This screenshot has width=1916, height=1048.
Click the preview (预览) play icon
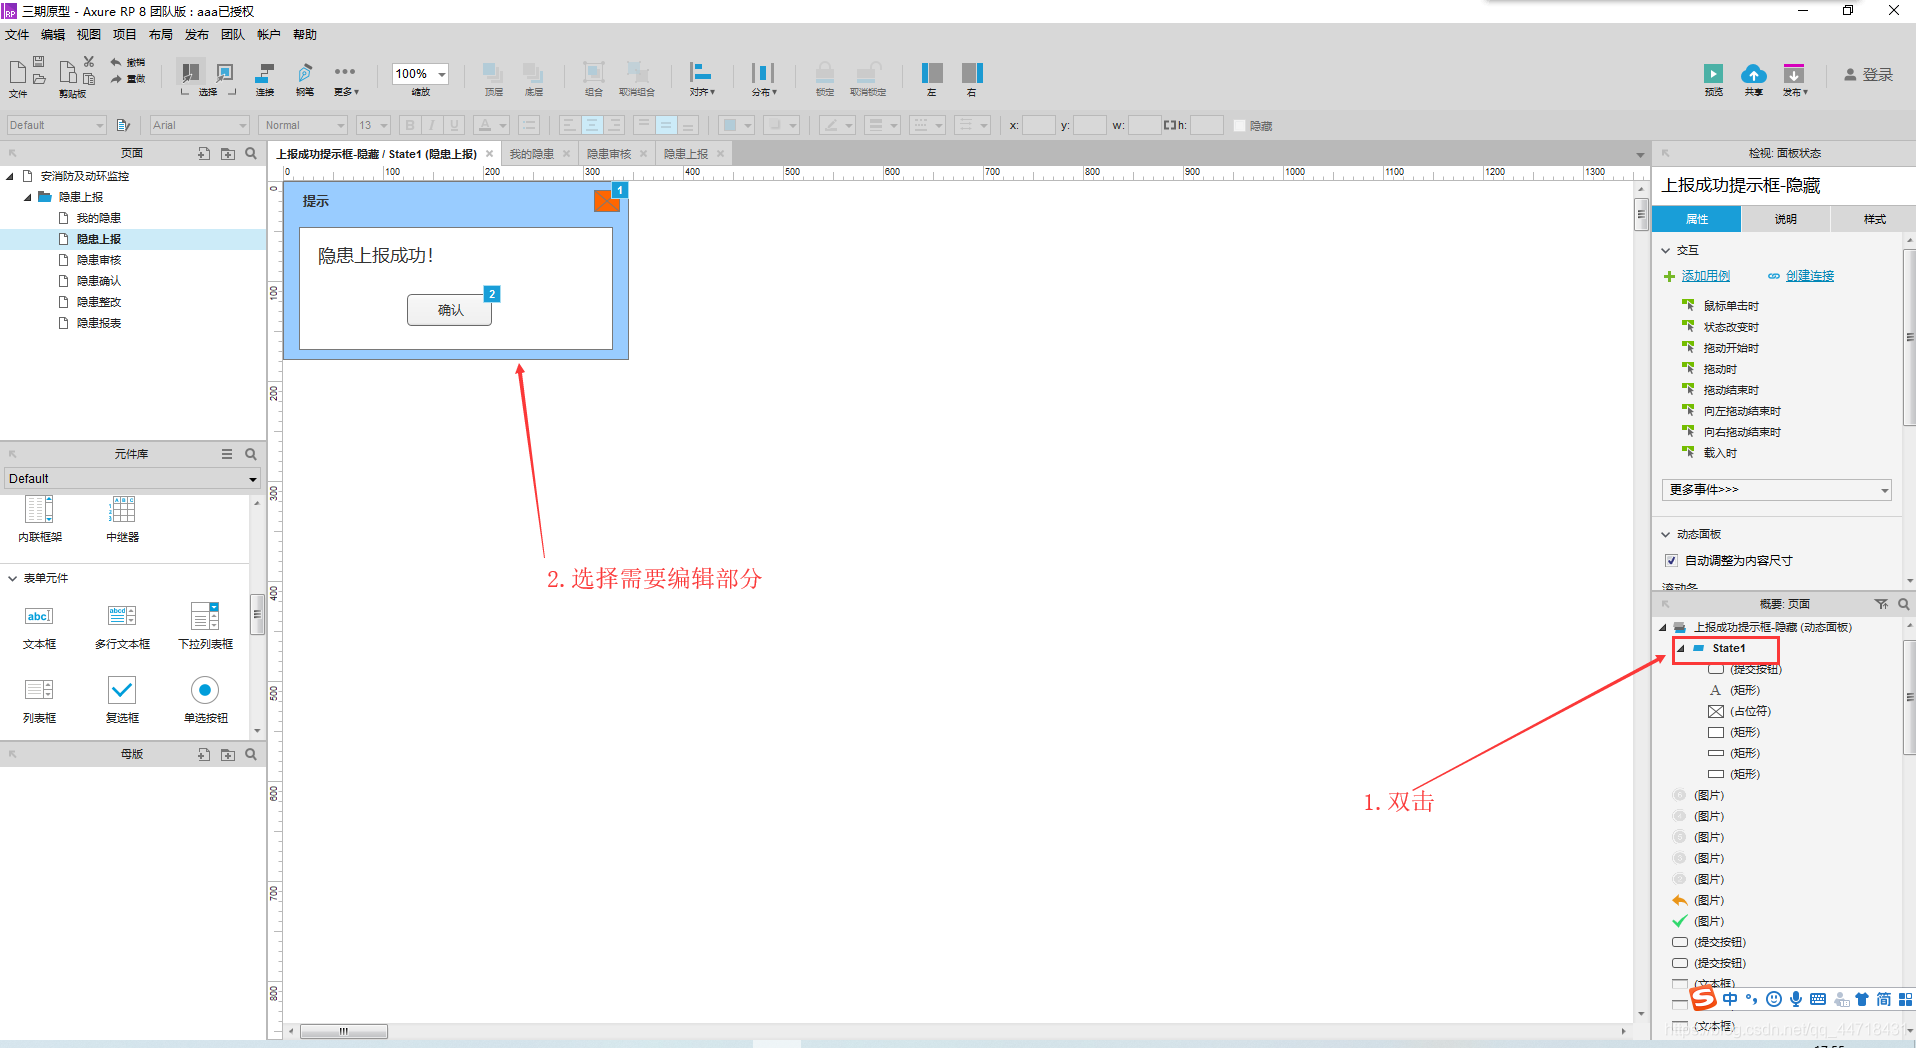coord(1713,74)
